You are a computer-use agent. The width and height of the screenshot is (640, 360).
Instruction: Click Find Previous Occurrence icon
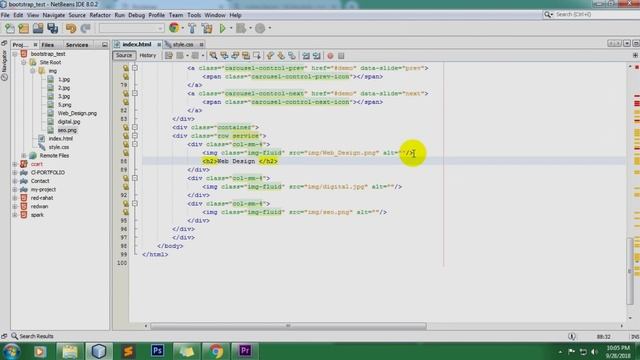pyautogui.click(x=224, y=56)
